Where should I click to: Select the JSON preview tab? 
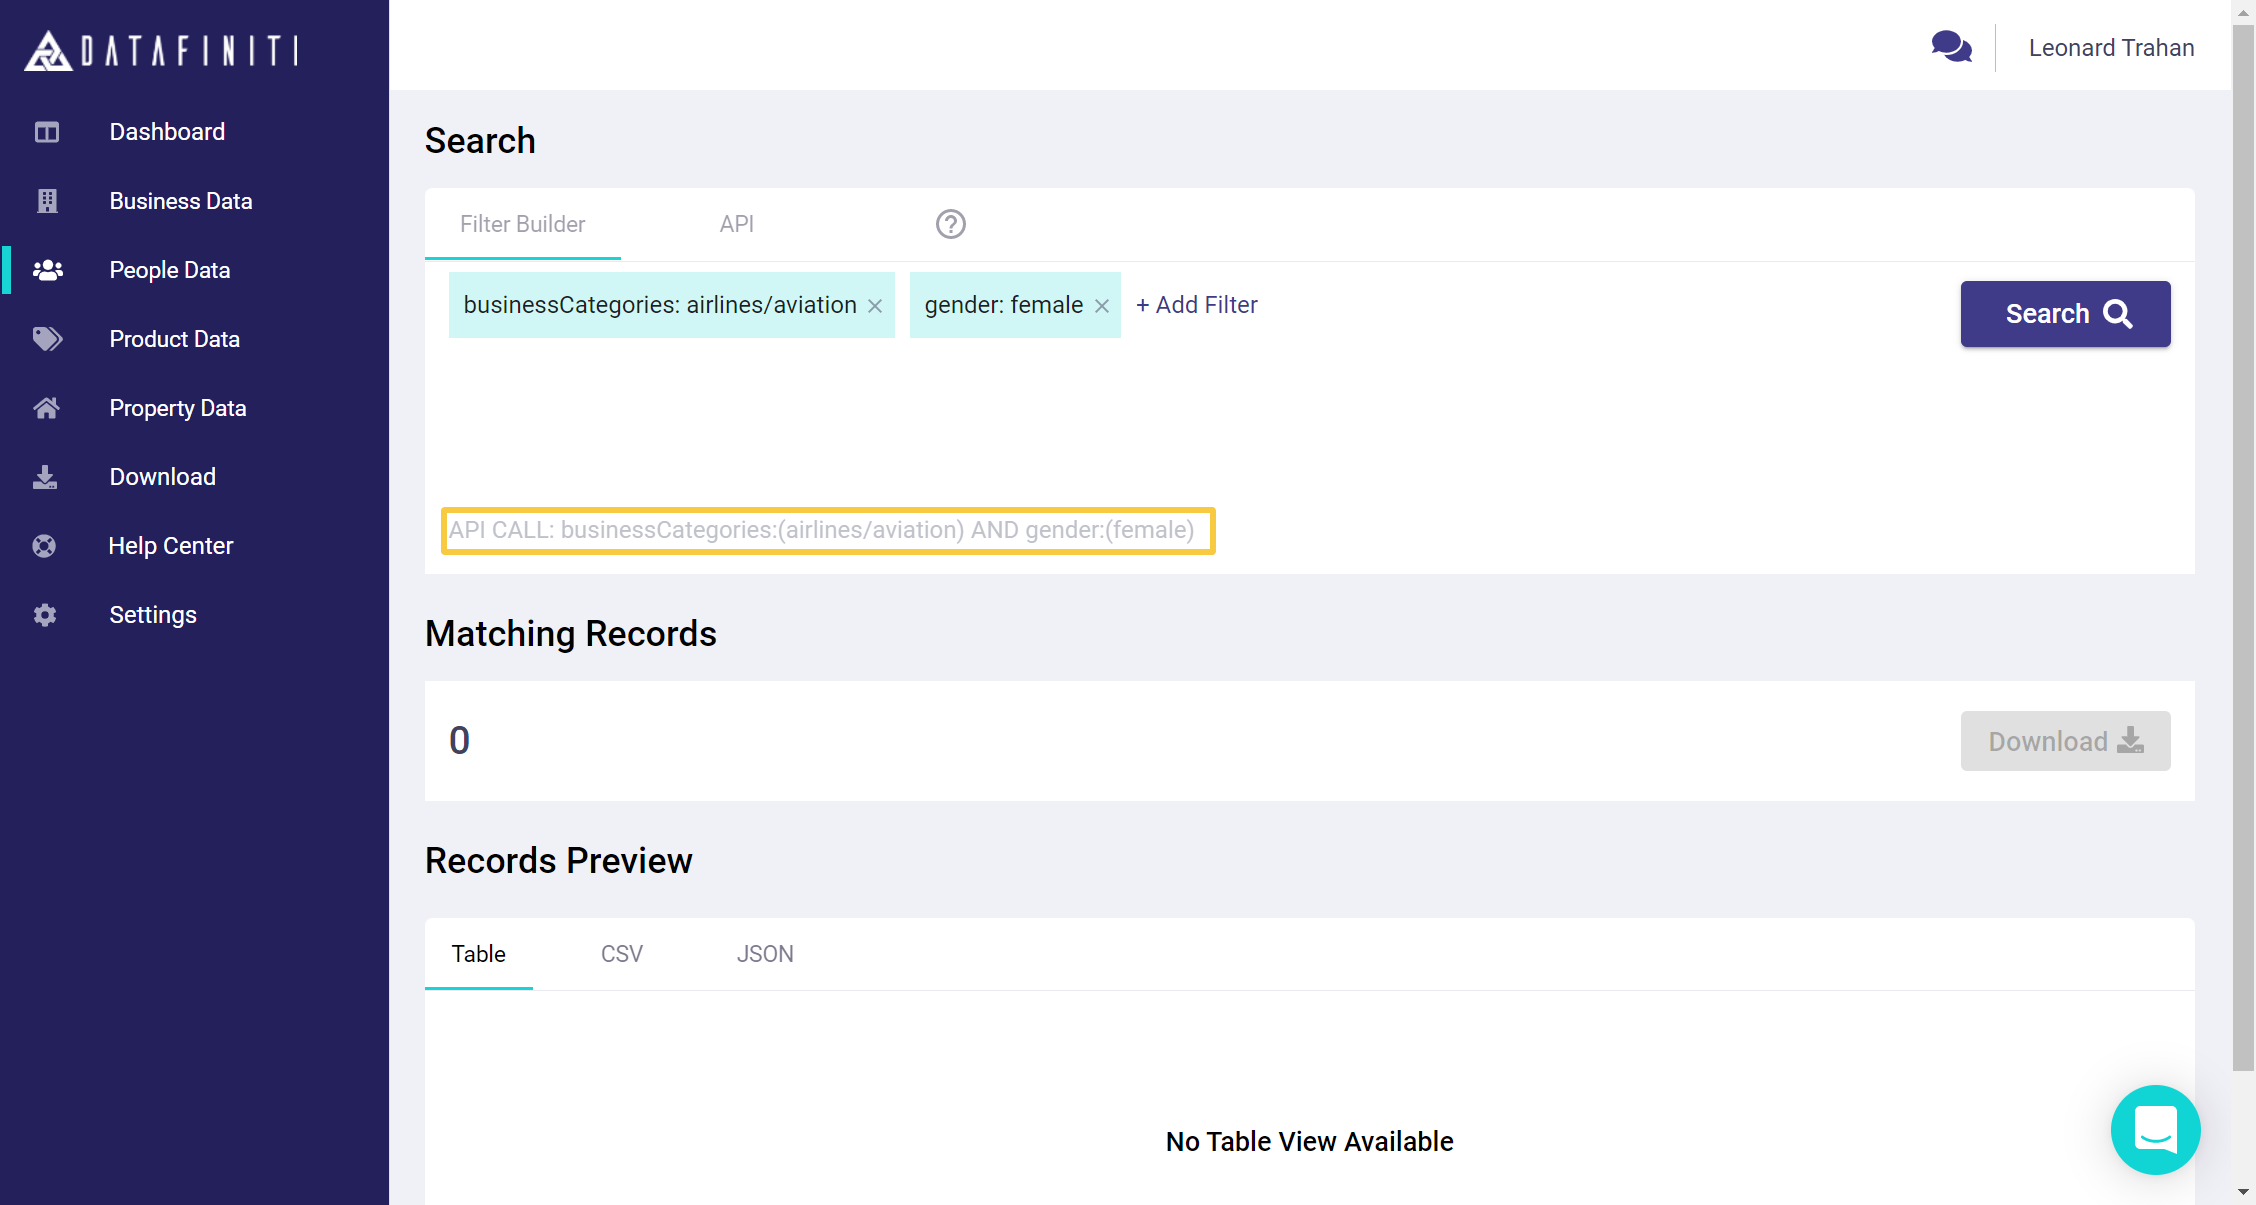click(x=765, y=954)
